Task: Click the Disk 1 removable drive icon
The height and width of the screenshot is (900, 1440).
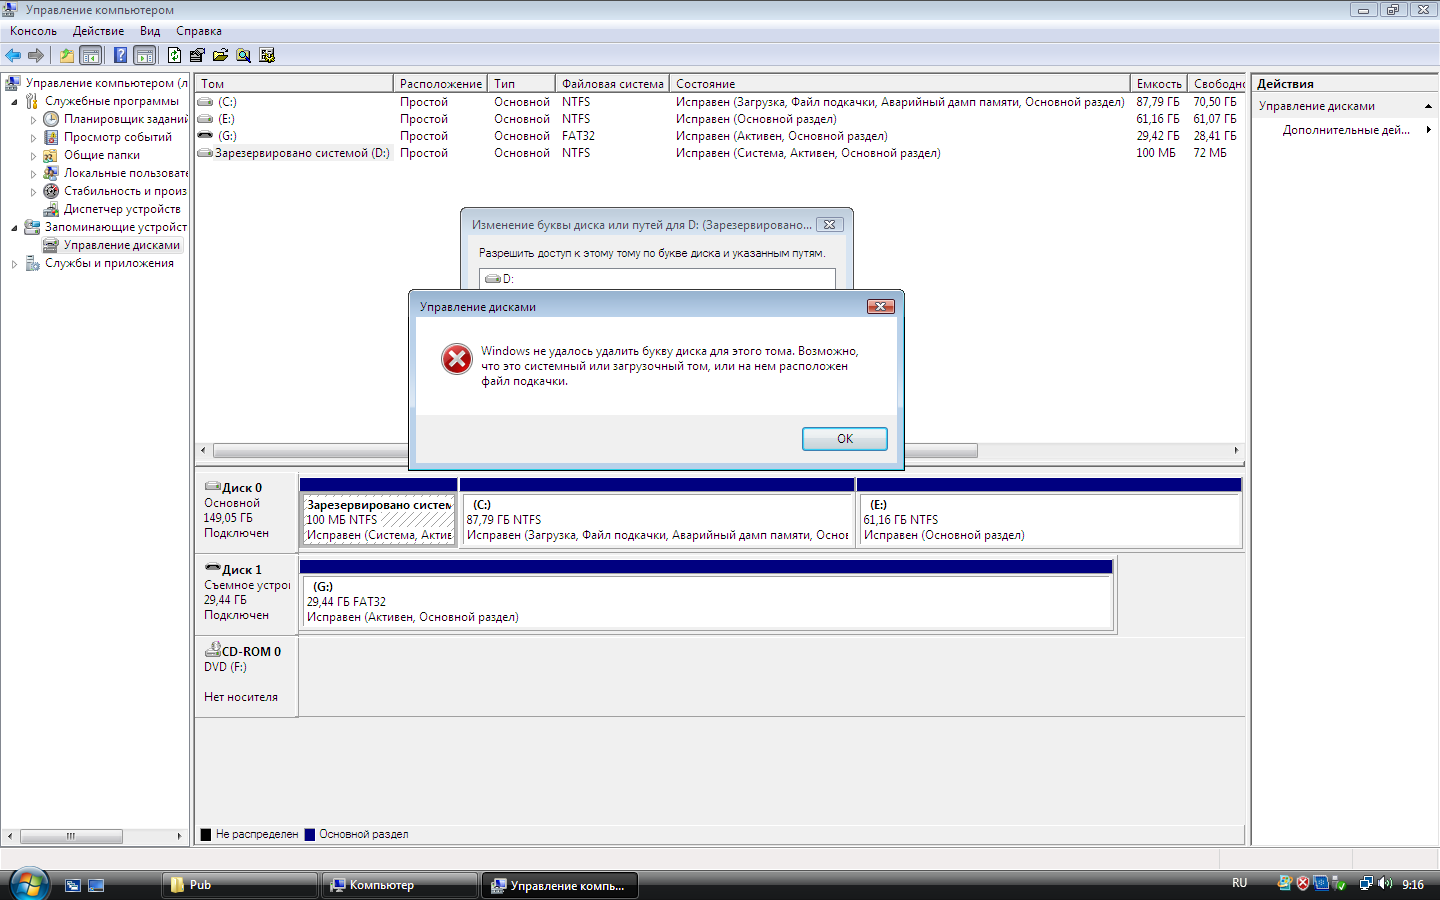Action: pyautogui.click(x=212, y=569)
